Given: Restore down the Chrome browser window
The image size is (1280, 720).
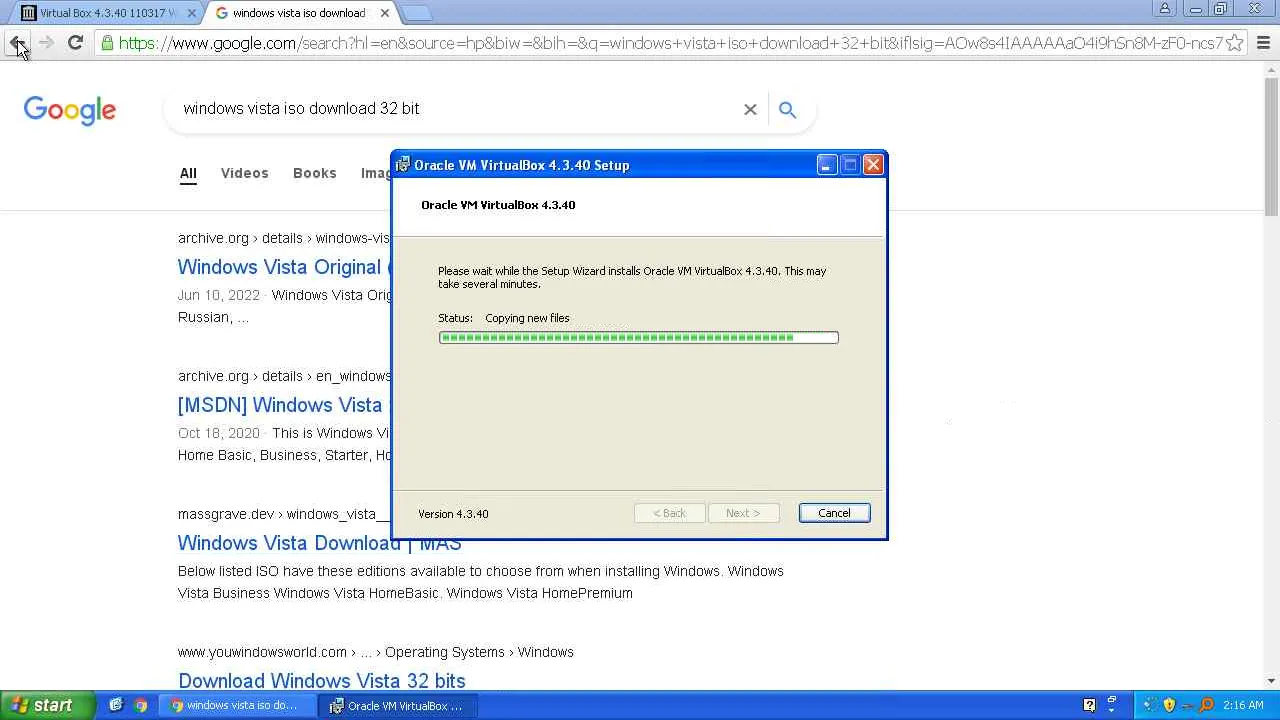Looking at the screenshot, I should point(1220,9).
